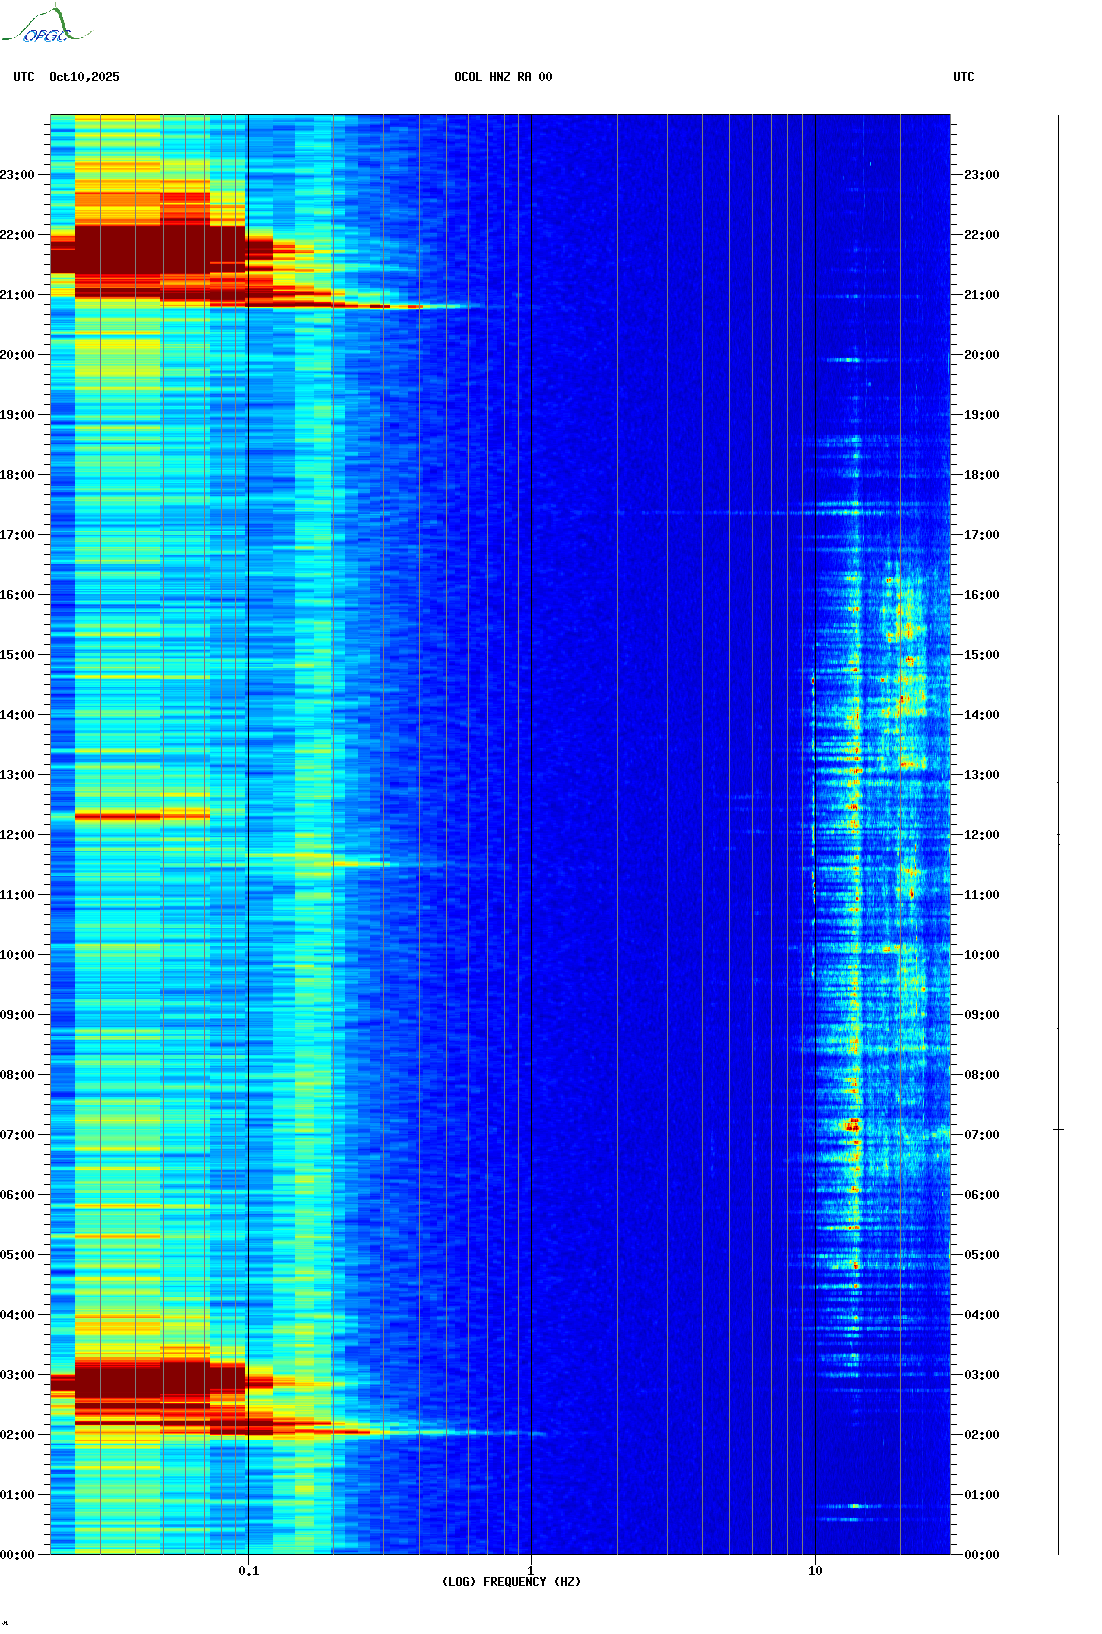Click the station title OCOL HNZ RA 00
This screenshot has width=1102, height=1634.
[503, 77]
